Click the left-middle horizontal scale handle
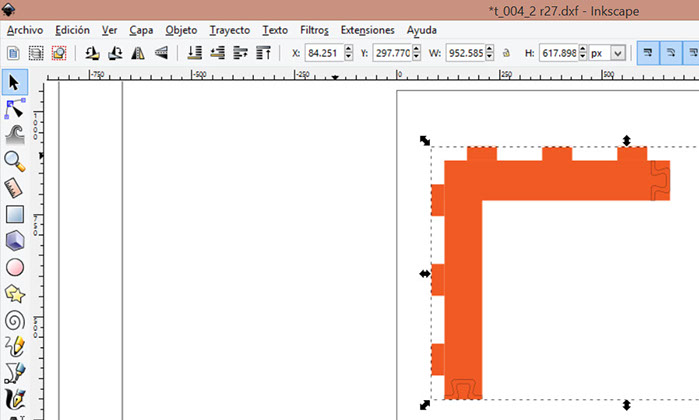The height and width of the screenshot is (420, 699). tap(425, 274)
